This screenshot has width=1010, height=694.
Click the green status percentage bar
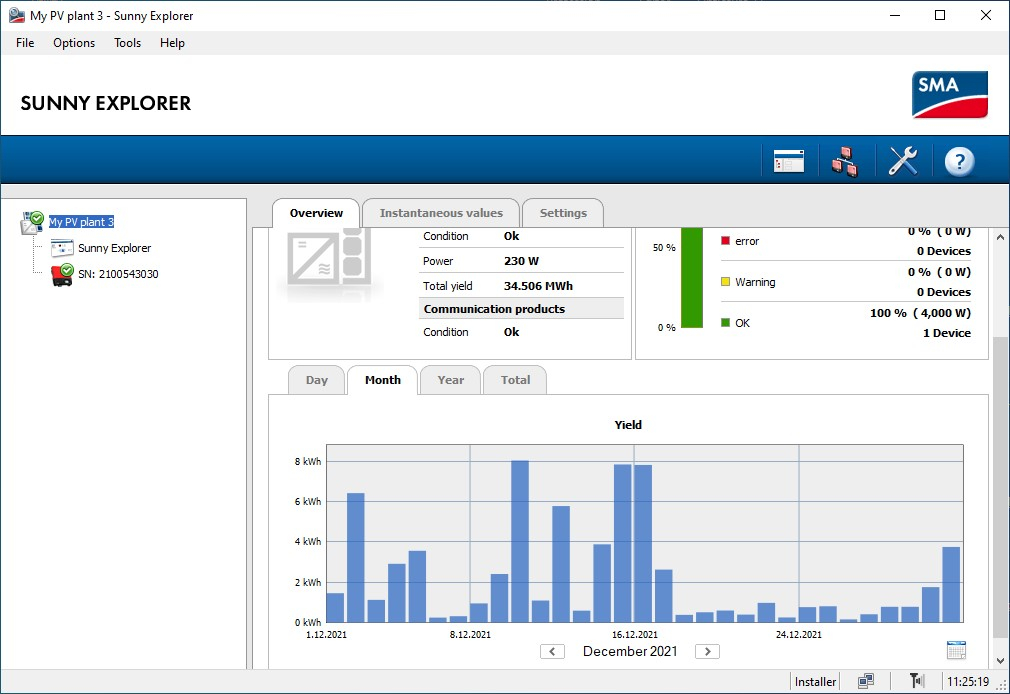pyautogui.click(x=692, y=278)
